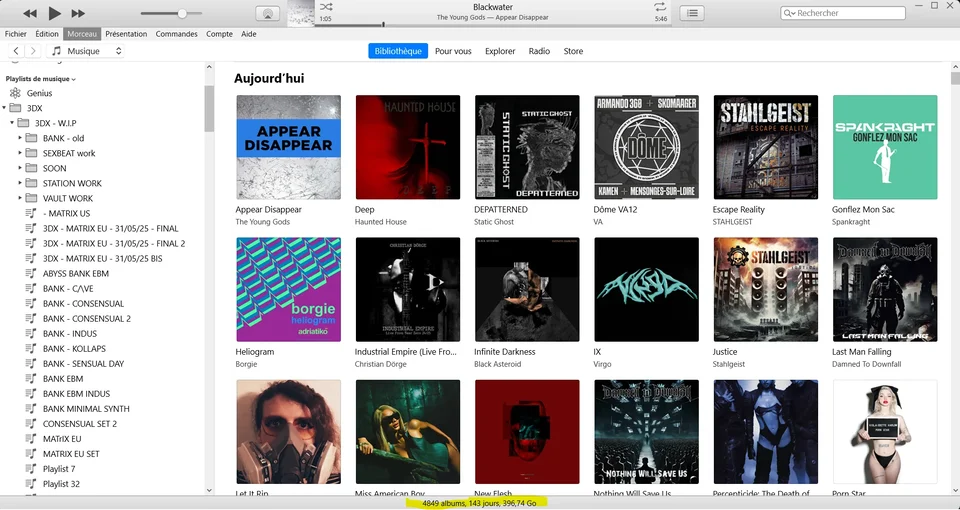Open the Commandes menu
Viewport: 960px width, 510px height.
176,34
